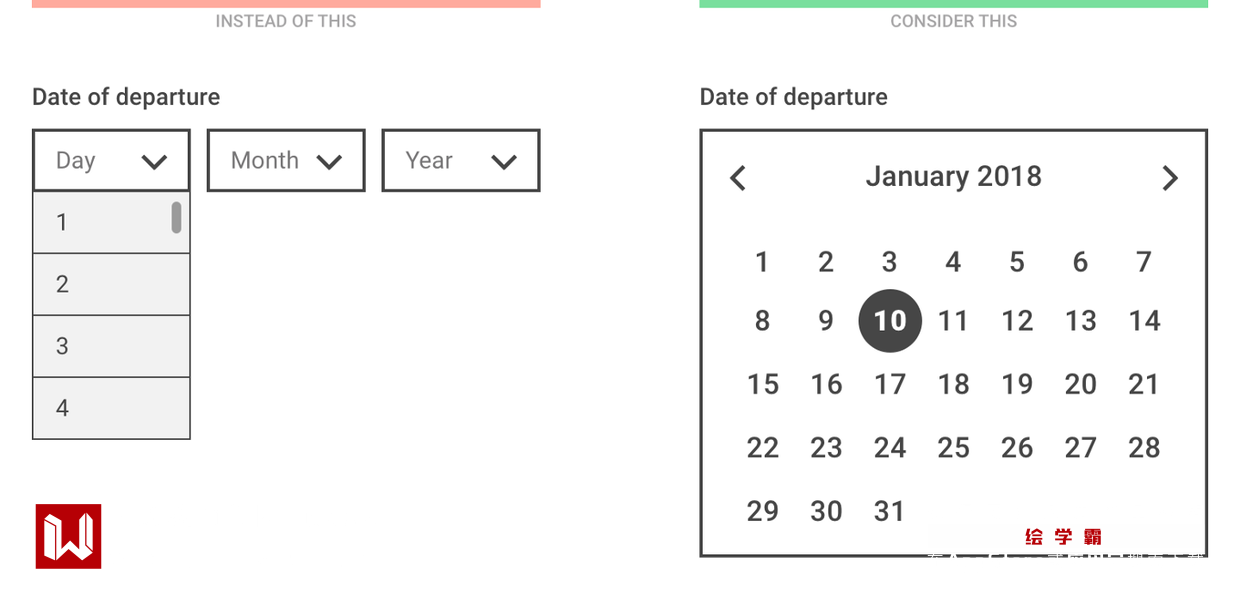The image size is (1240, 594).
Task: Choose date 31 in the calendar
Action: coord(890,511)
